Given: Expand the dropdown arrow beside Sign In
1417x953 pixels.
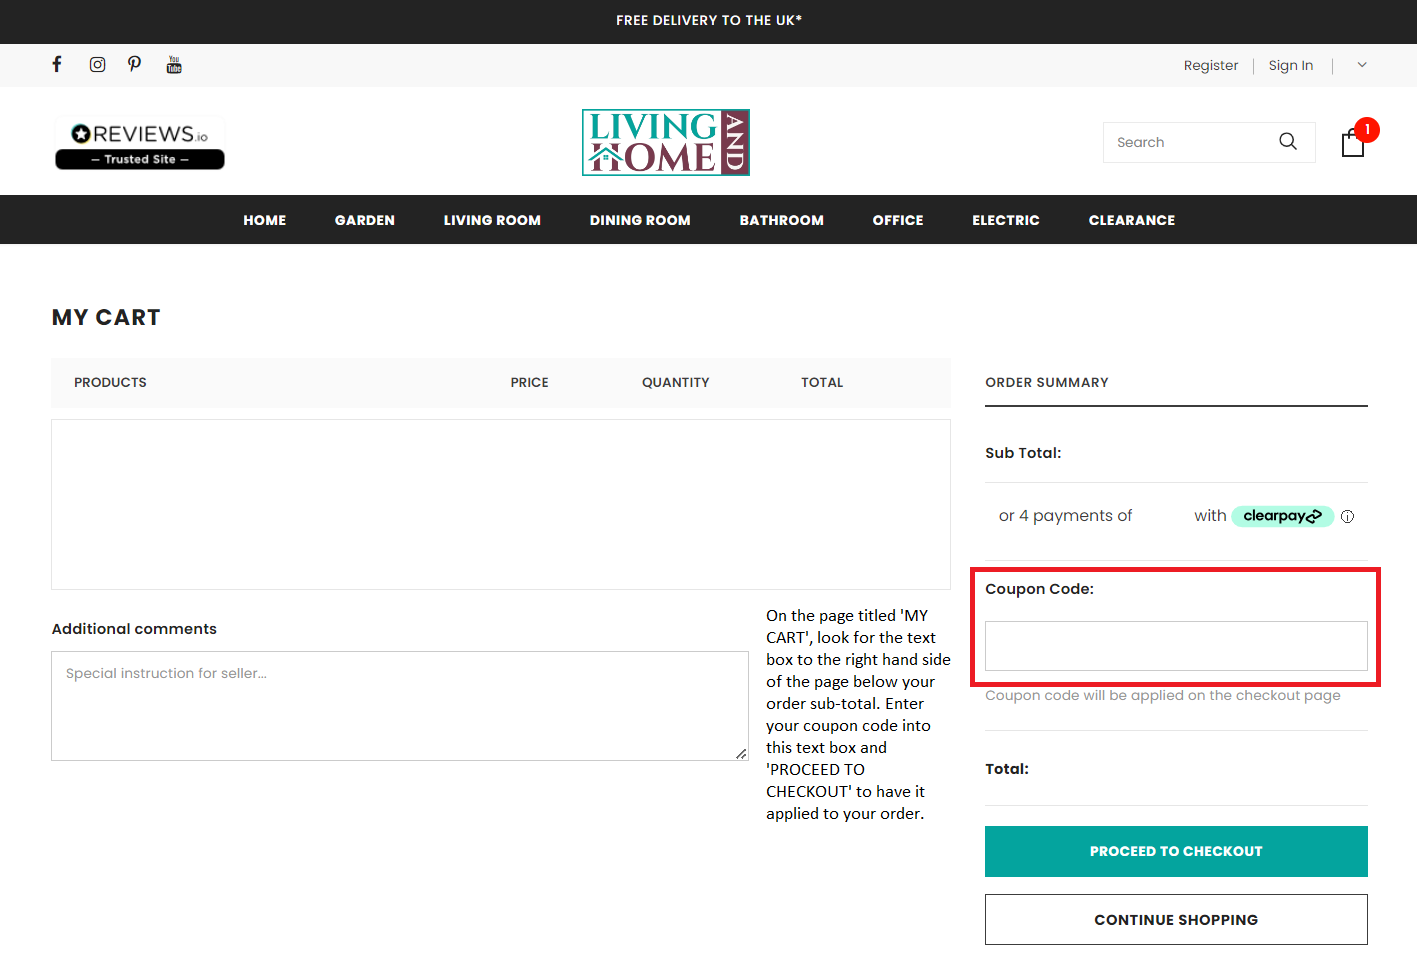Looking at the screenshot, I should tap(1362, 65).
